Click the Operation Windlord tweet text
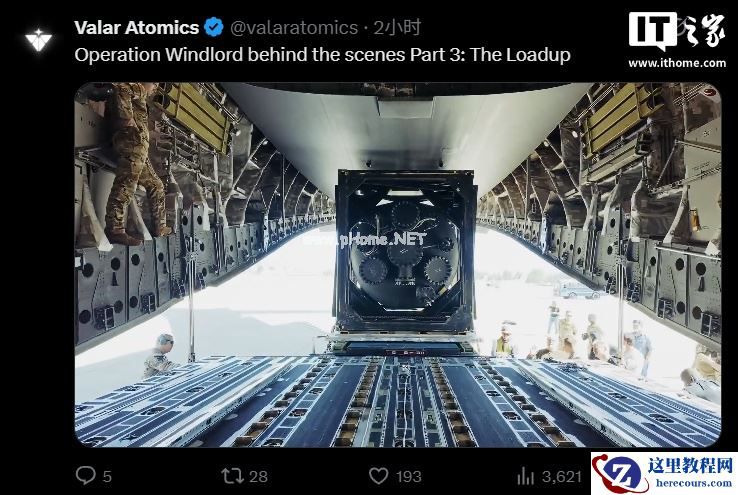This screenshot has height=495, width=738. click(322, 55)
